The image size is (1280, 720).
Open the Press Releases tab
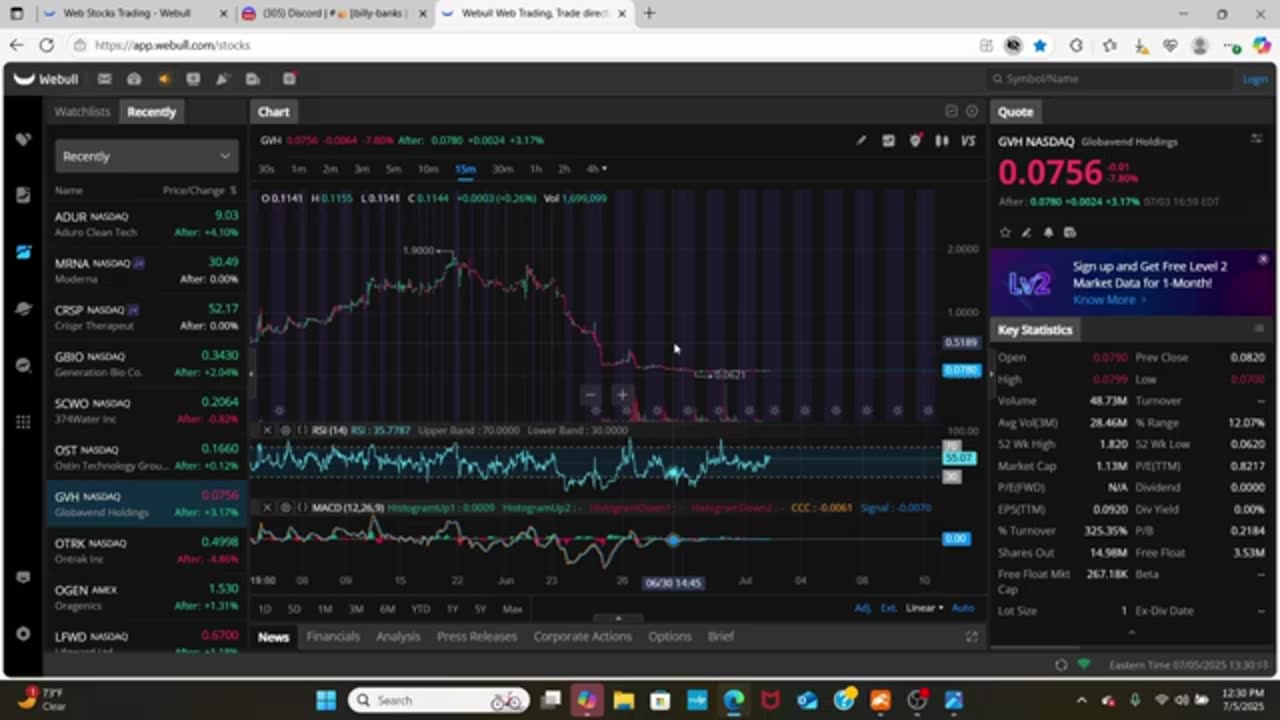[477, 636]
